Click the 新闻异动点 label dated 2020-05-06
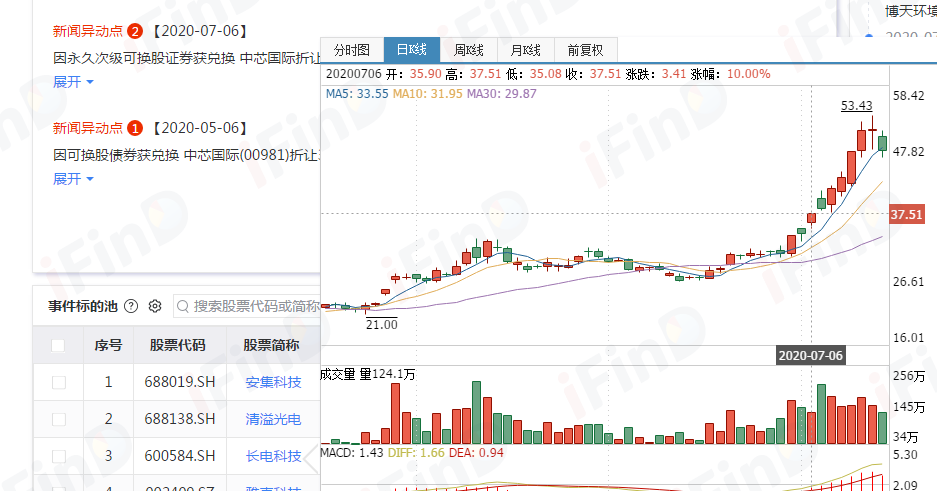Viewport: 937px width, 491px height. 88,128
